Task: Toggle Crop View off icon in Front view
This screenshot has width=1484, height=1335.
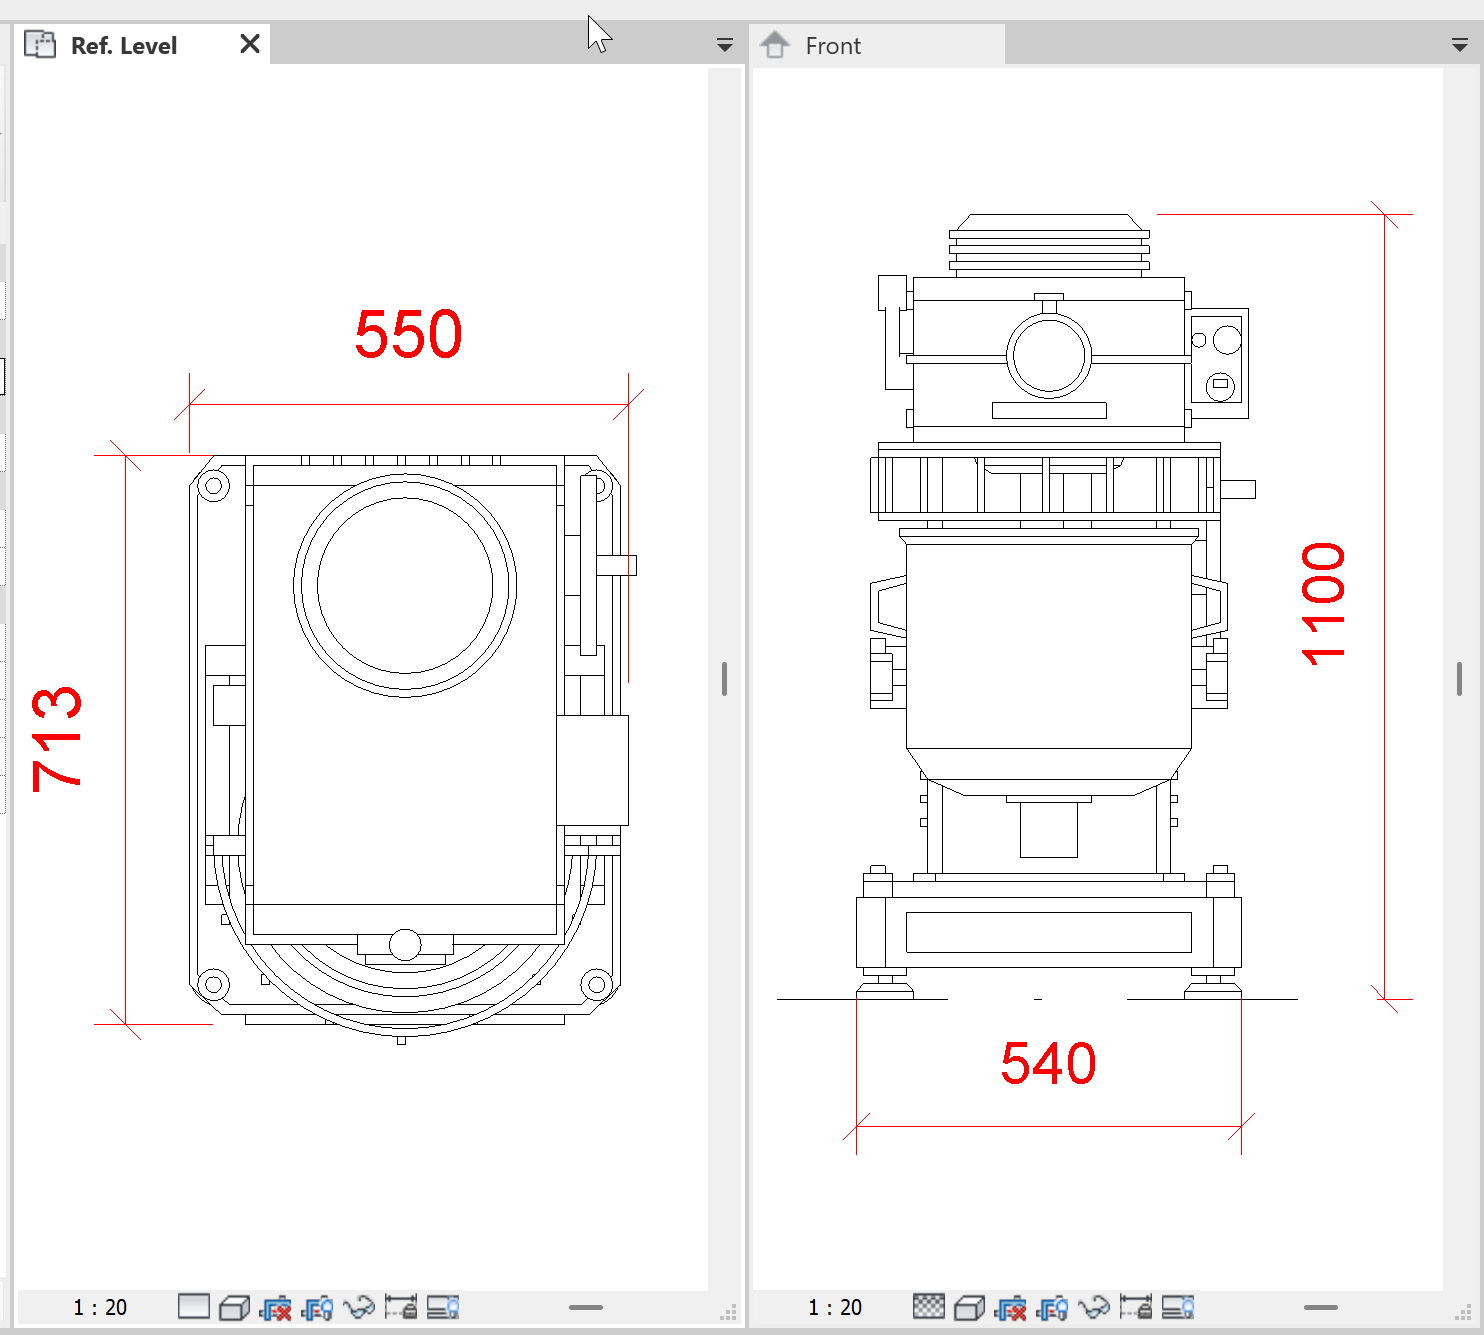Action: [1011, 1307]
